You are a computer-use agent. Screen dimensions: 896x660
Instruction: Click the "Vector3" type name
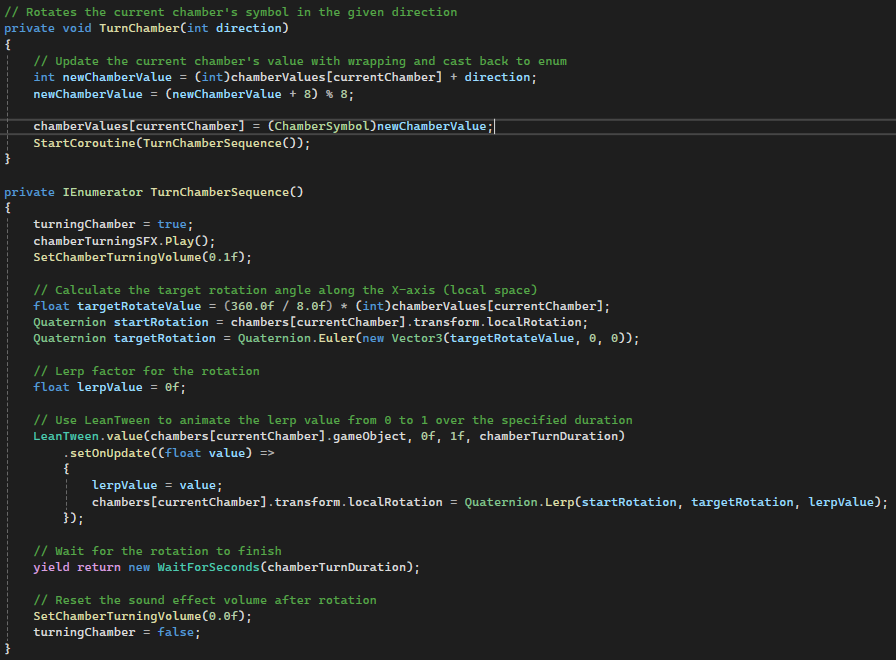point(417,338)
